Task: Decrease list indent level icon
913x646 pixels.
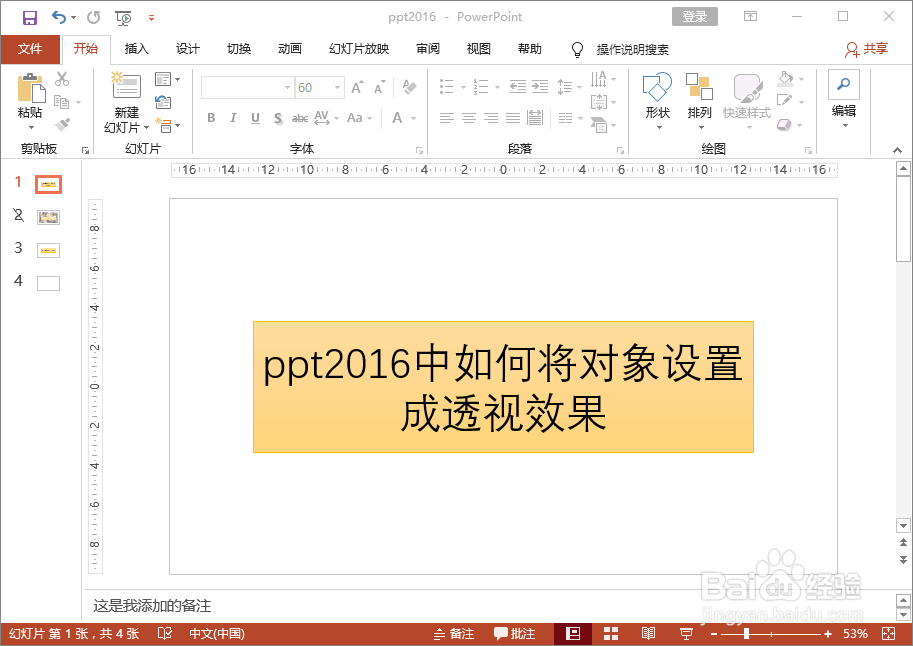Action: 518,87
